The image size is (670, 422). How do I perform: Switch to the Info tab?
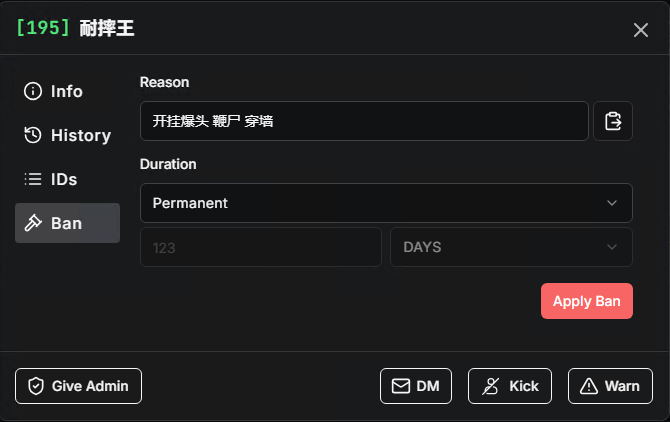[x=67, y=91]
